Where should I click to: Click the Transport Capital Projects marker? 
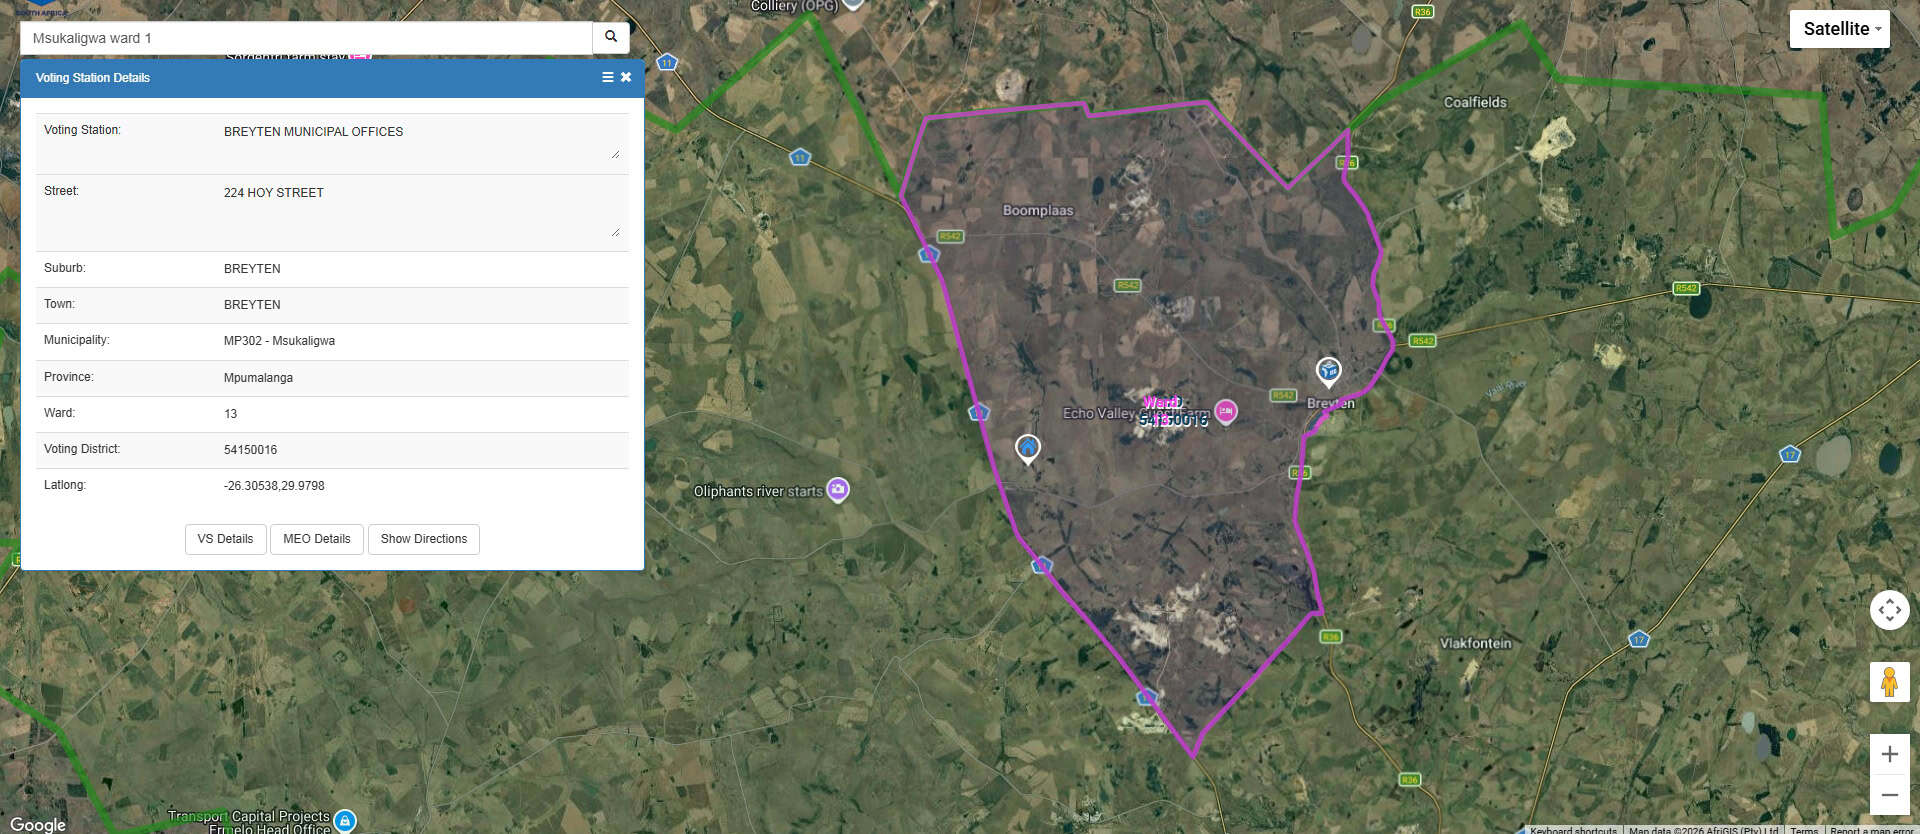345,821
